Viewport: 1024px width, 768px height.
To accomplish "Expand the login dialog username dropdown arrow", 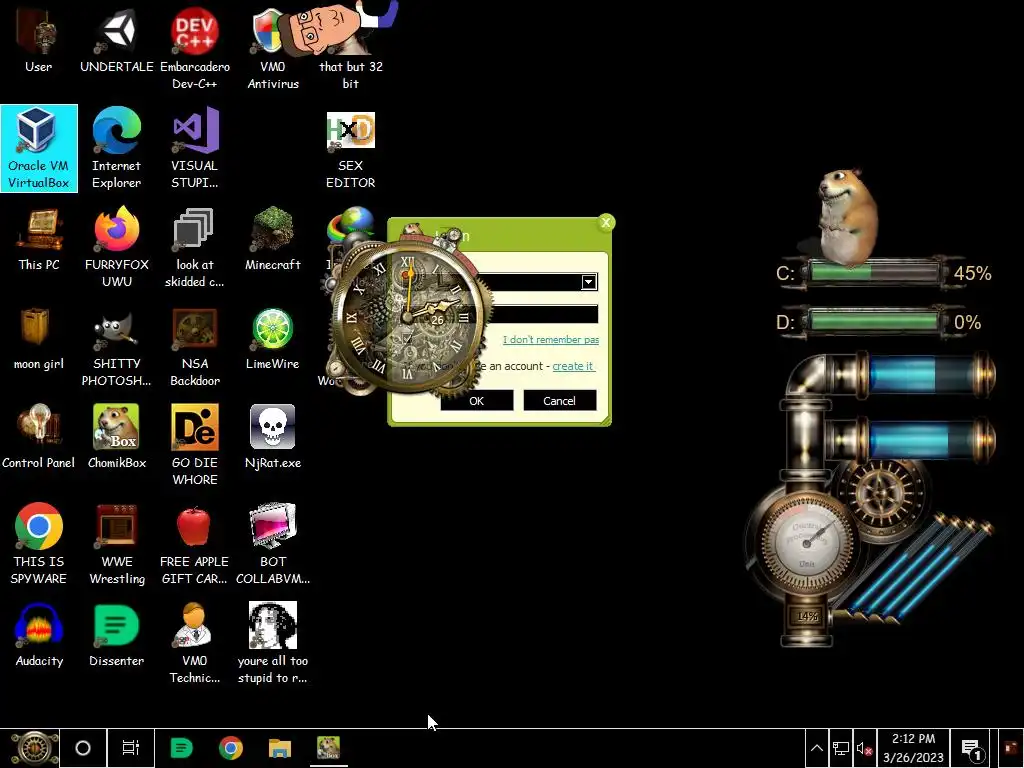I will [x=588, y=281].
